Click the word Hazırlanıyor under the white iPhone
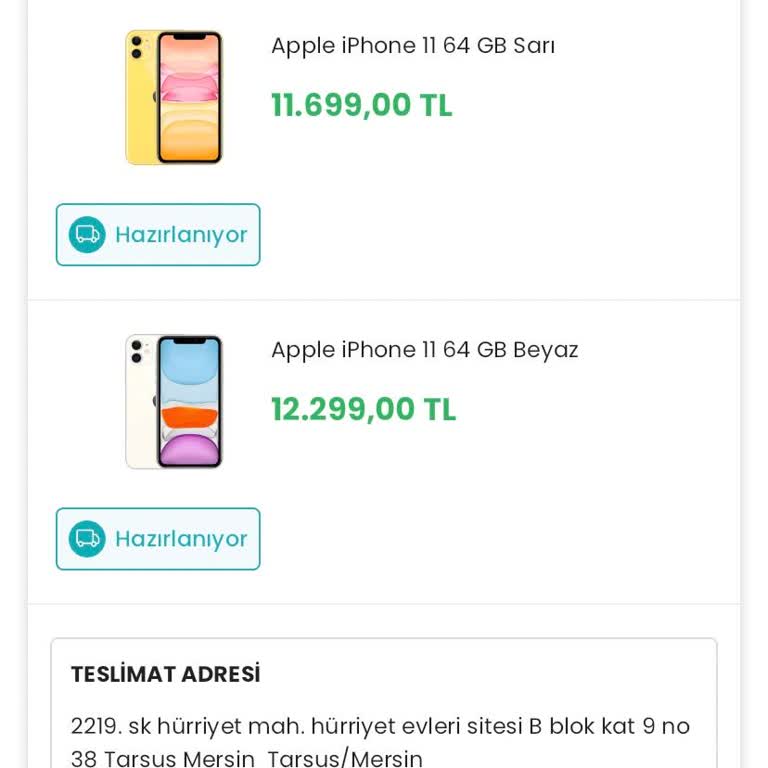Viewport: 768px width, 768px height. tap(181, 539)
